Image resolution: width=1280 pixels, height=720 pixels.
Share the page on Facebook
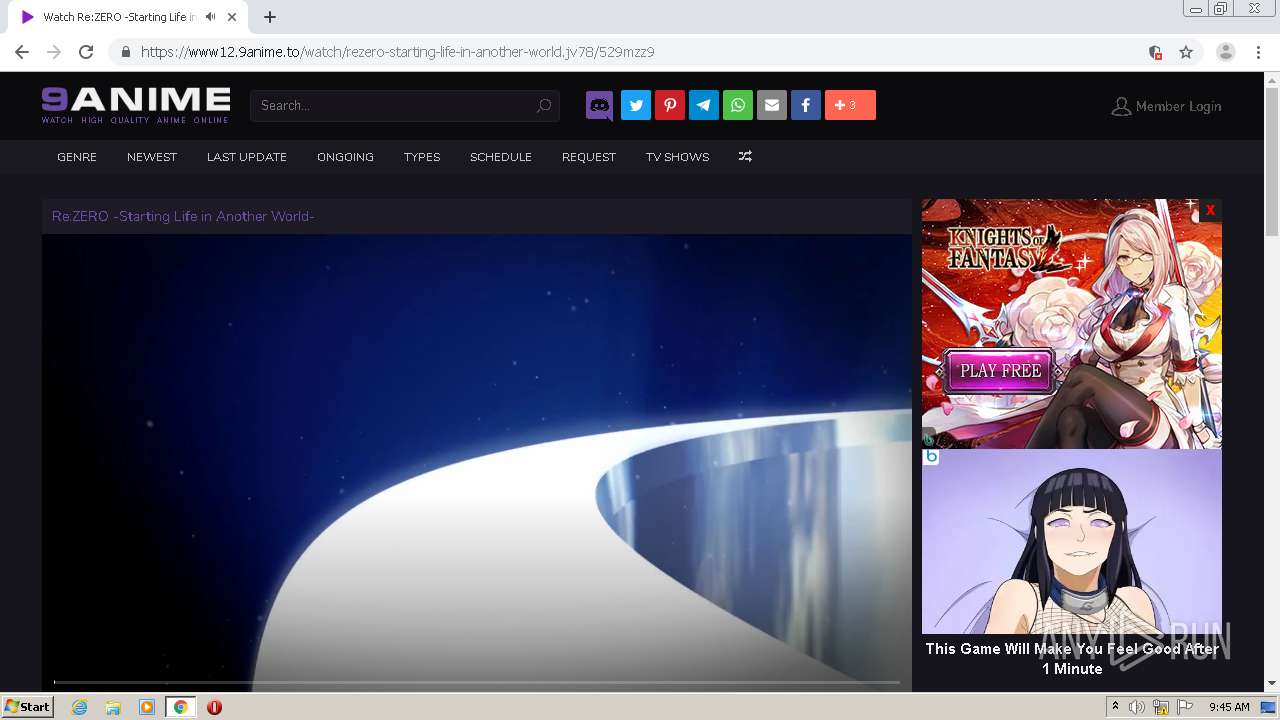(806, 105)
